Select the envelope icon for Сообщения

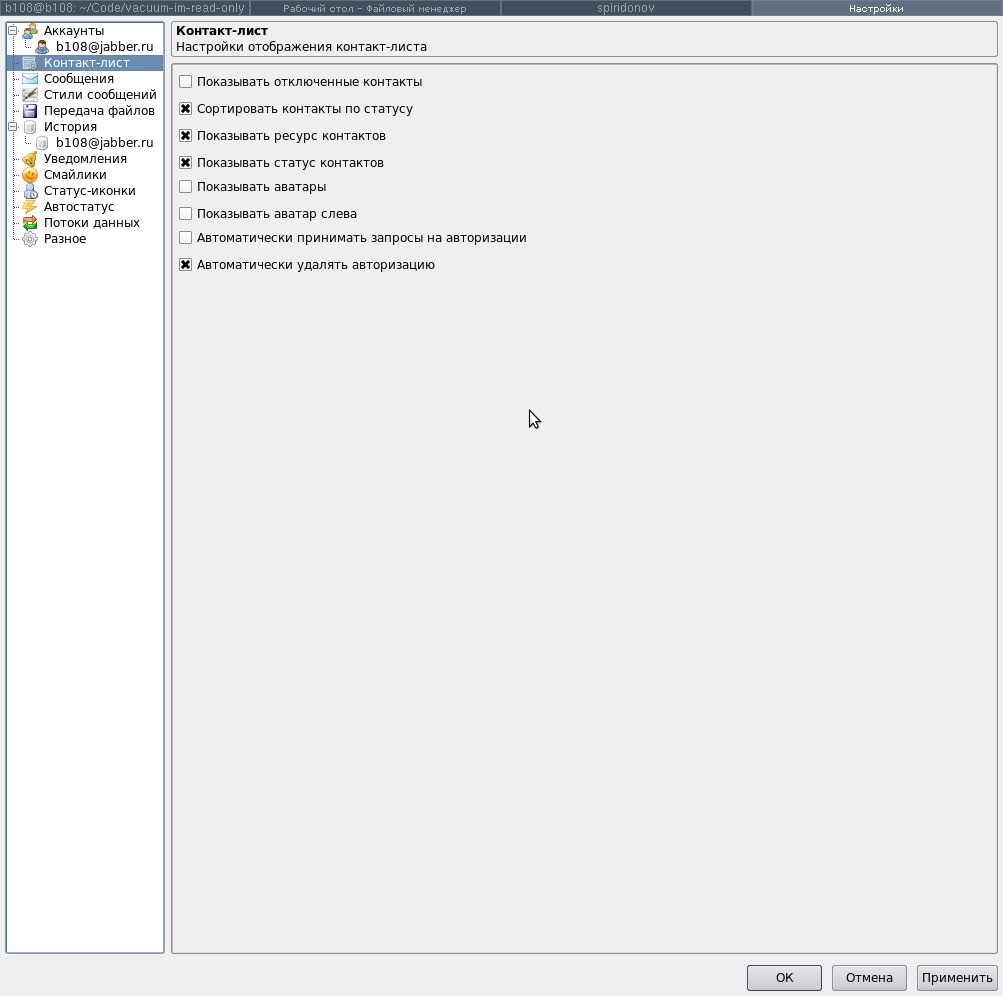click(x=30, y=79)
